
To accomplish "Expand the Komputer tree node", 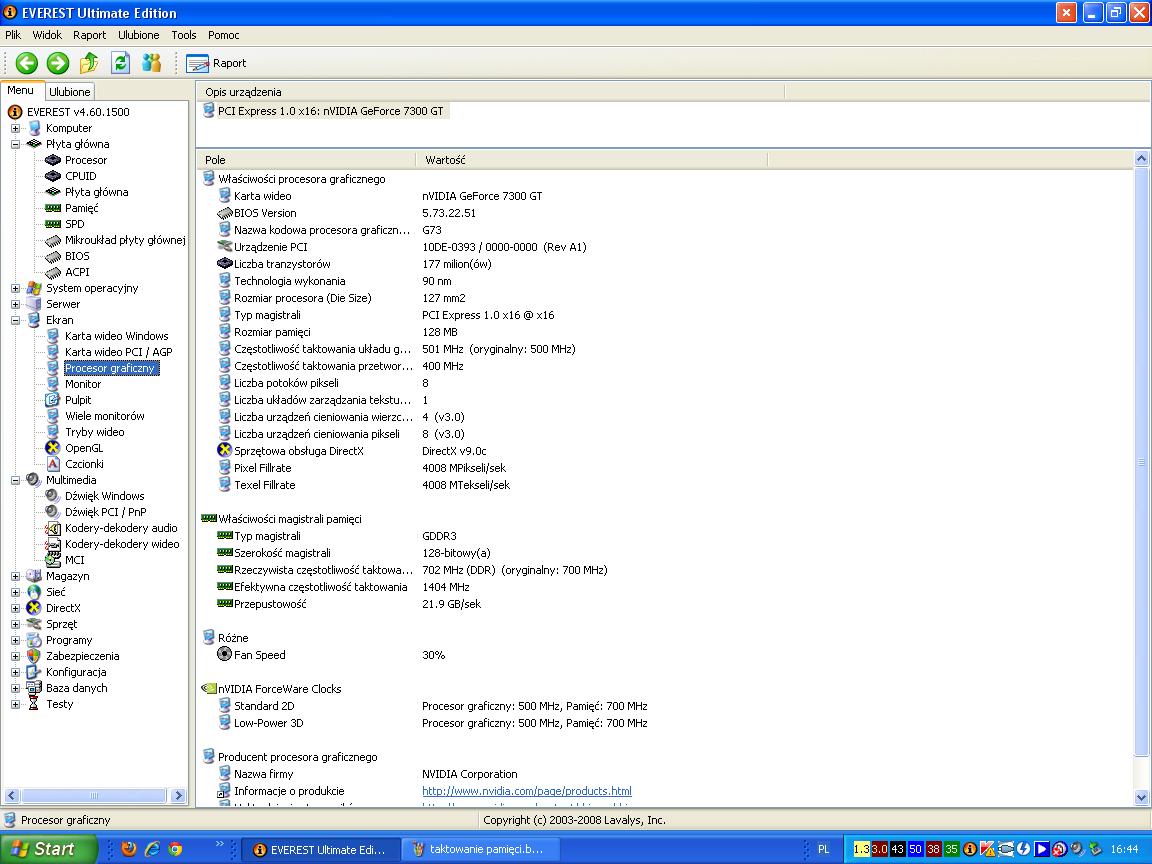I will (x=15, y=128).
